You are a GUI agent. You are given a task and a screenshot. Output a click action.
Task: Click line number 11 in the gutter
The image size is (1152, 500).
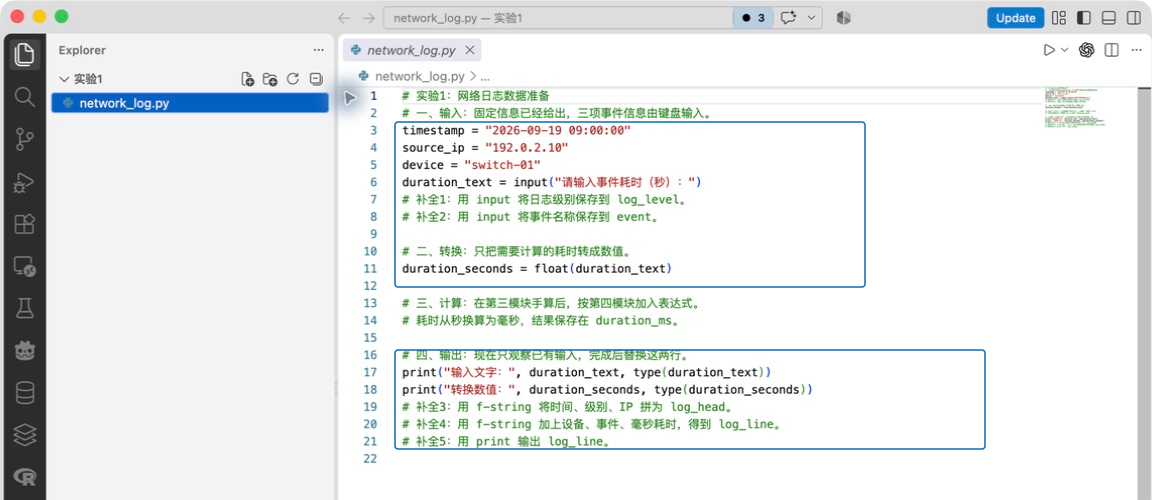371,269
